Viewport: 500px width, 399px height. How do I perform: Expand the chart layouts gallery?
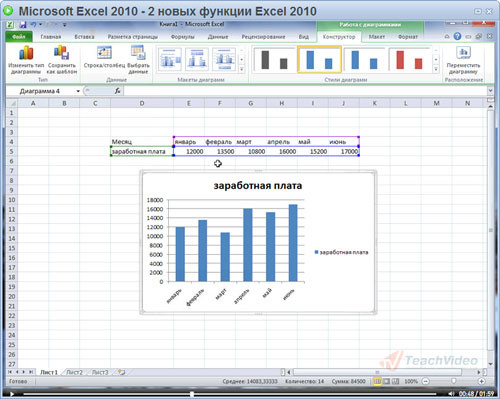point(242,69)
